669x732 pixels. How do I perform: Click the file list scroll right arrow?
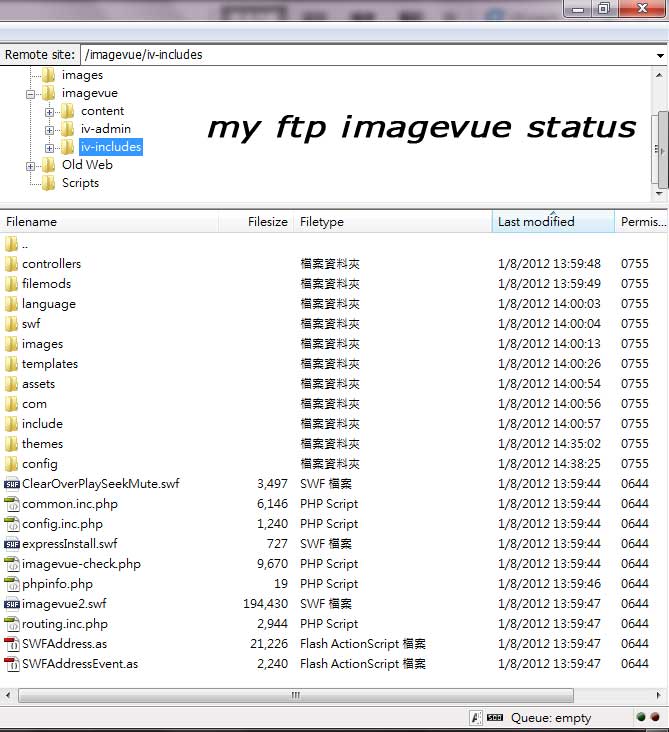point(658,695)
